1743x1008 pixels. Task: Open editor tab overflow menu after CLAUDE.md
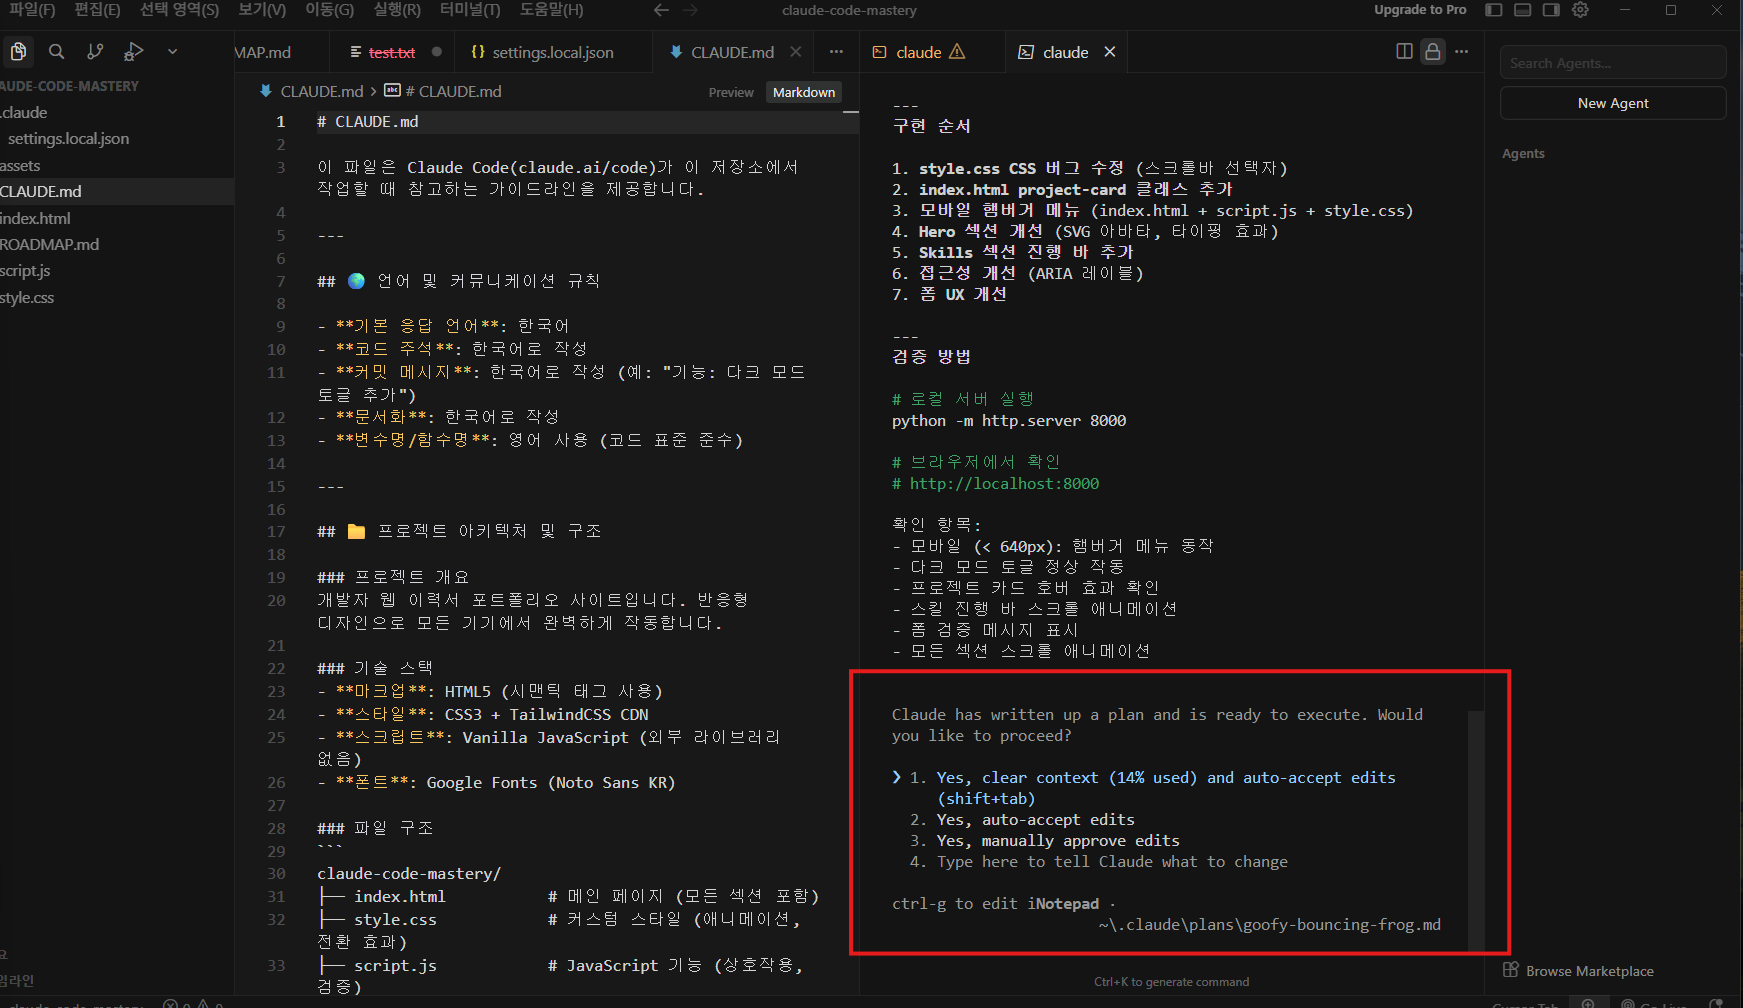[836, 52]
